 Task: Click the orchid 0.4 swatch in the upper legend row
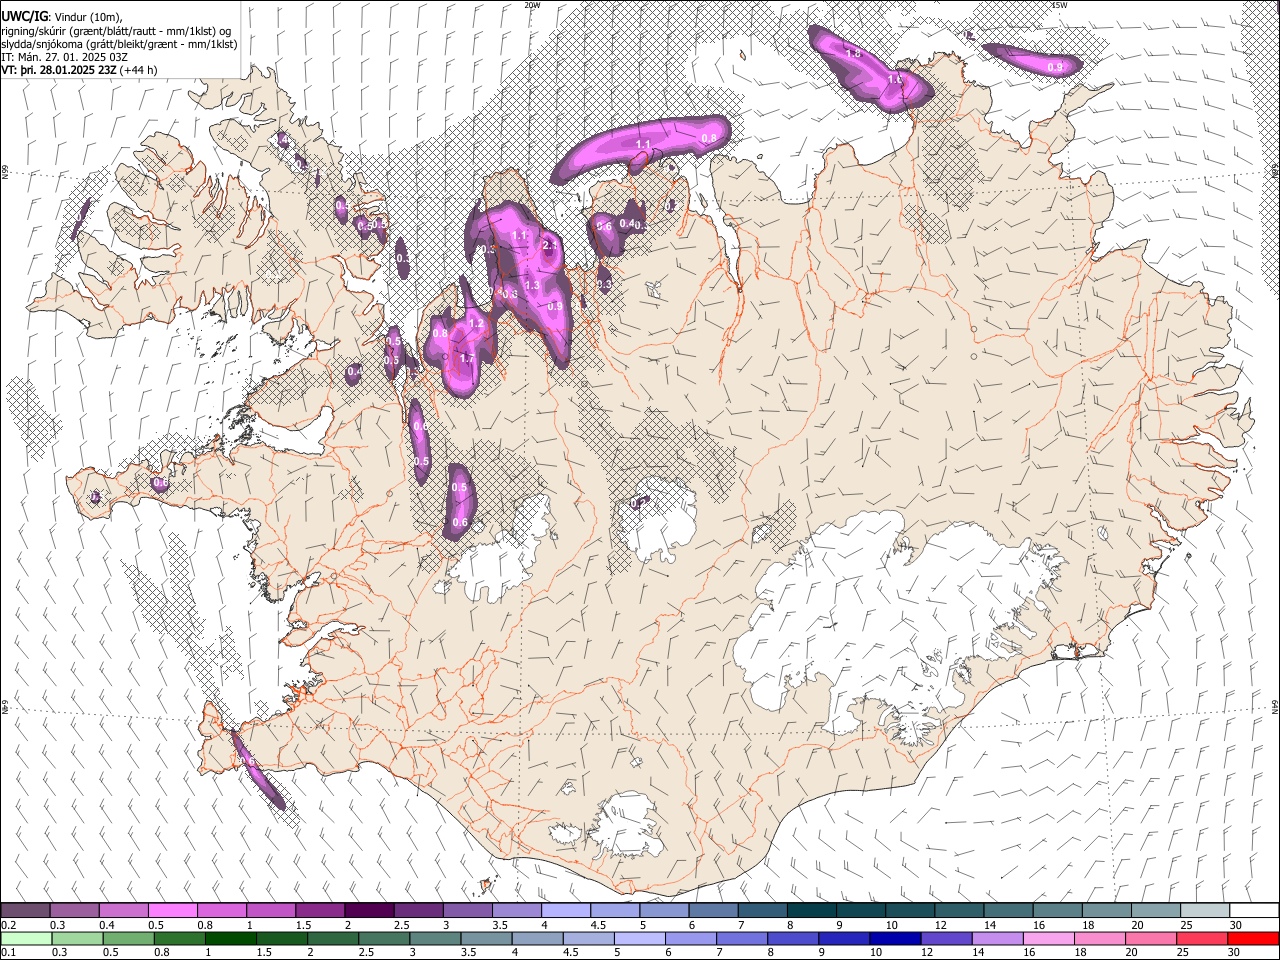point(123,910)
